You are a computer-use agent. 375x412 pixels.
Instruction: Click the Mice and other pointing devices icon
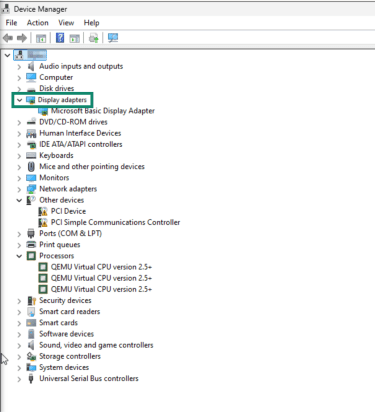point(31,167)
